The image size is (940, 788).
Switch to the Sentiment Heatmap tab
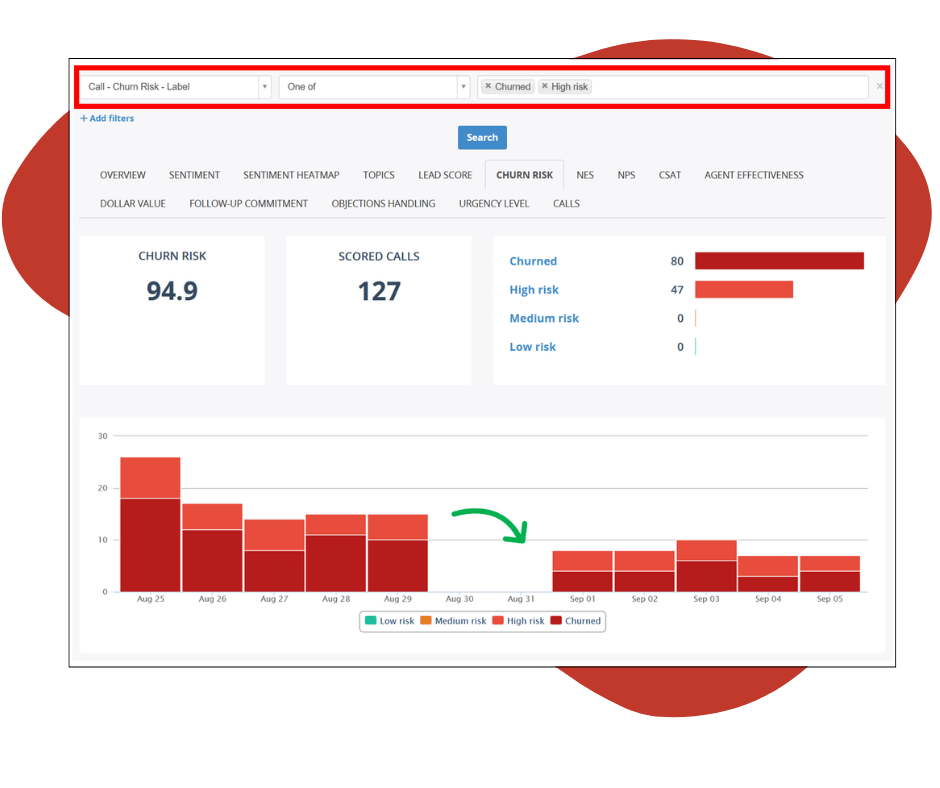[x=291, y=175]
